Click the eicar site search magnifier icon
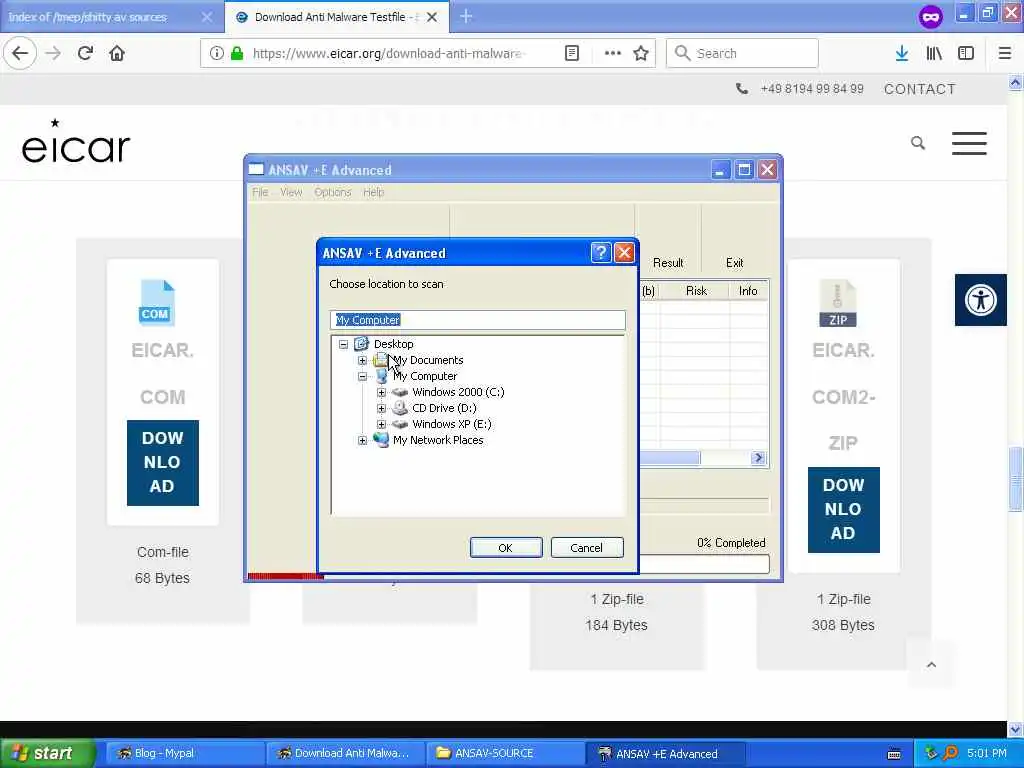The height and width of the screenshot is (768, 1024). (918, 142)
